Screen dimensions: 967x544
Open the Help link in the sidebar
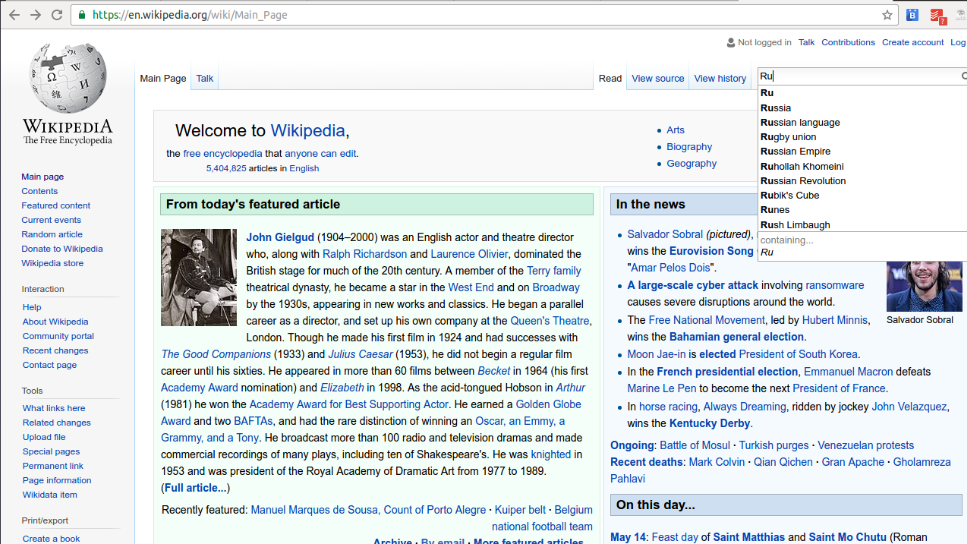(x=32, y=307)
